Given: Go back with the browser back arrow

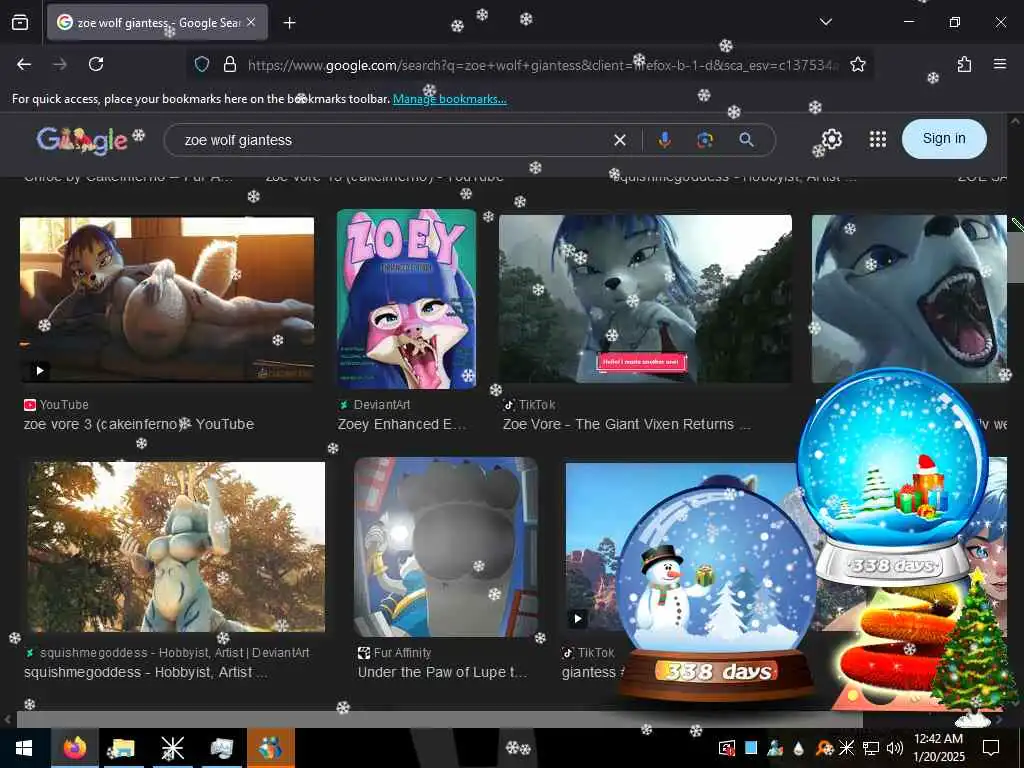Looking at the screenshot, I should [24, 64].
